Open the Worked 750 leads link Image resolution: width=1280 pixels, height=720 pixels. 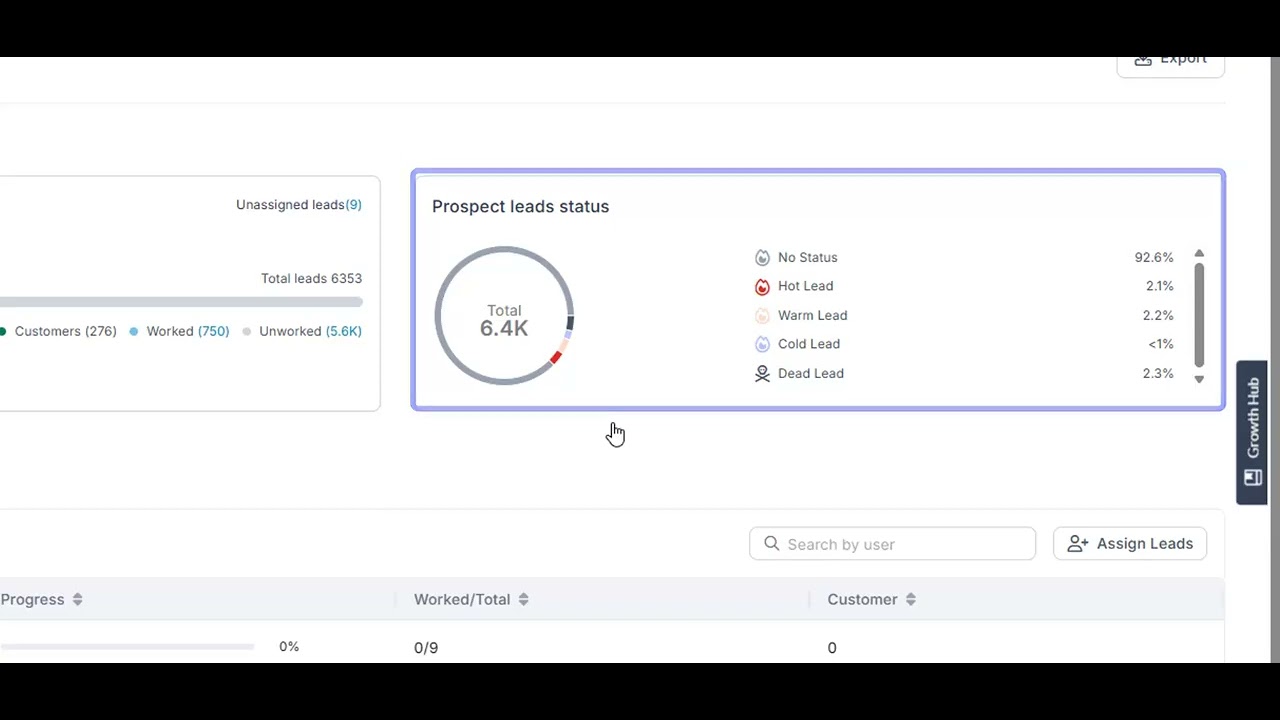click(x=188, y=331)
